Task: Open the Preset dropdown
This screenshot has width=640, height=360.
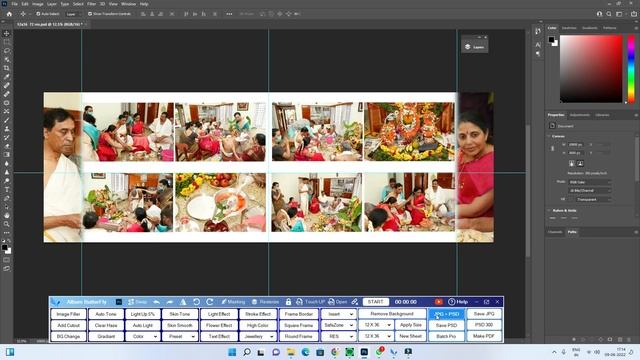Action: click(x=180, y=336)
